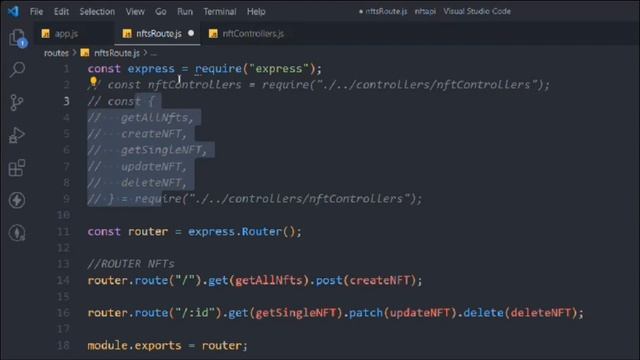Click getSingleNFT argument on line 16

tap(296, 313)
